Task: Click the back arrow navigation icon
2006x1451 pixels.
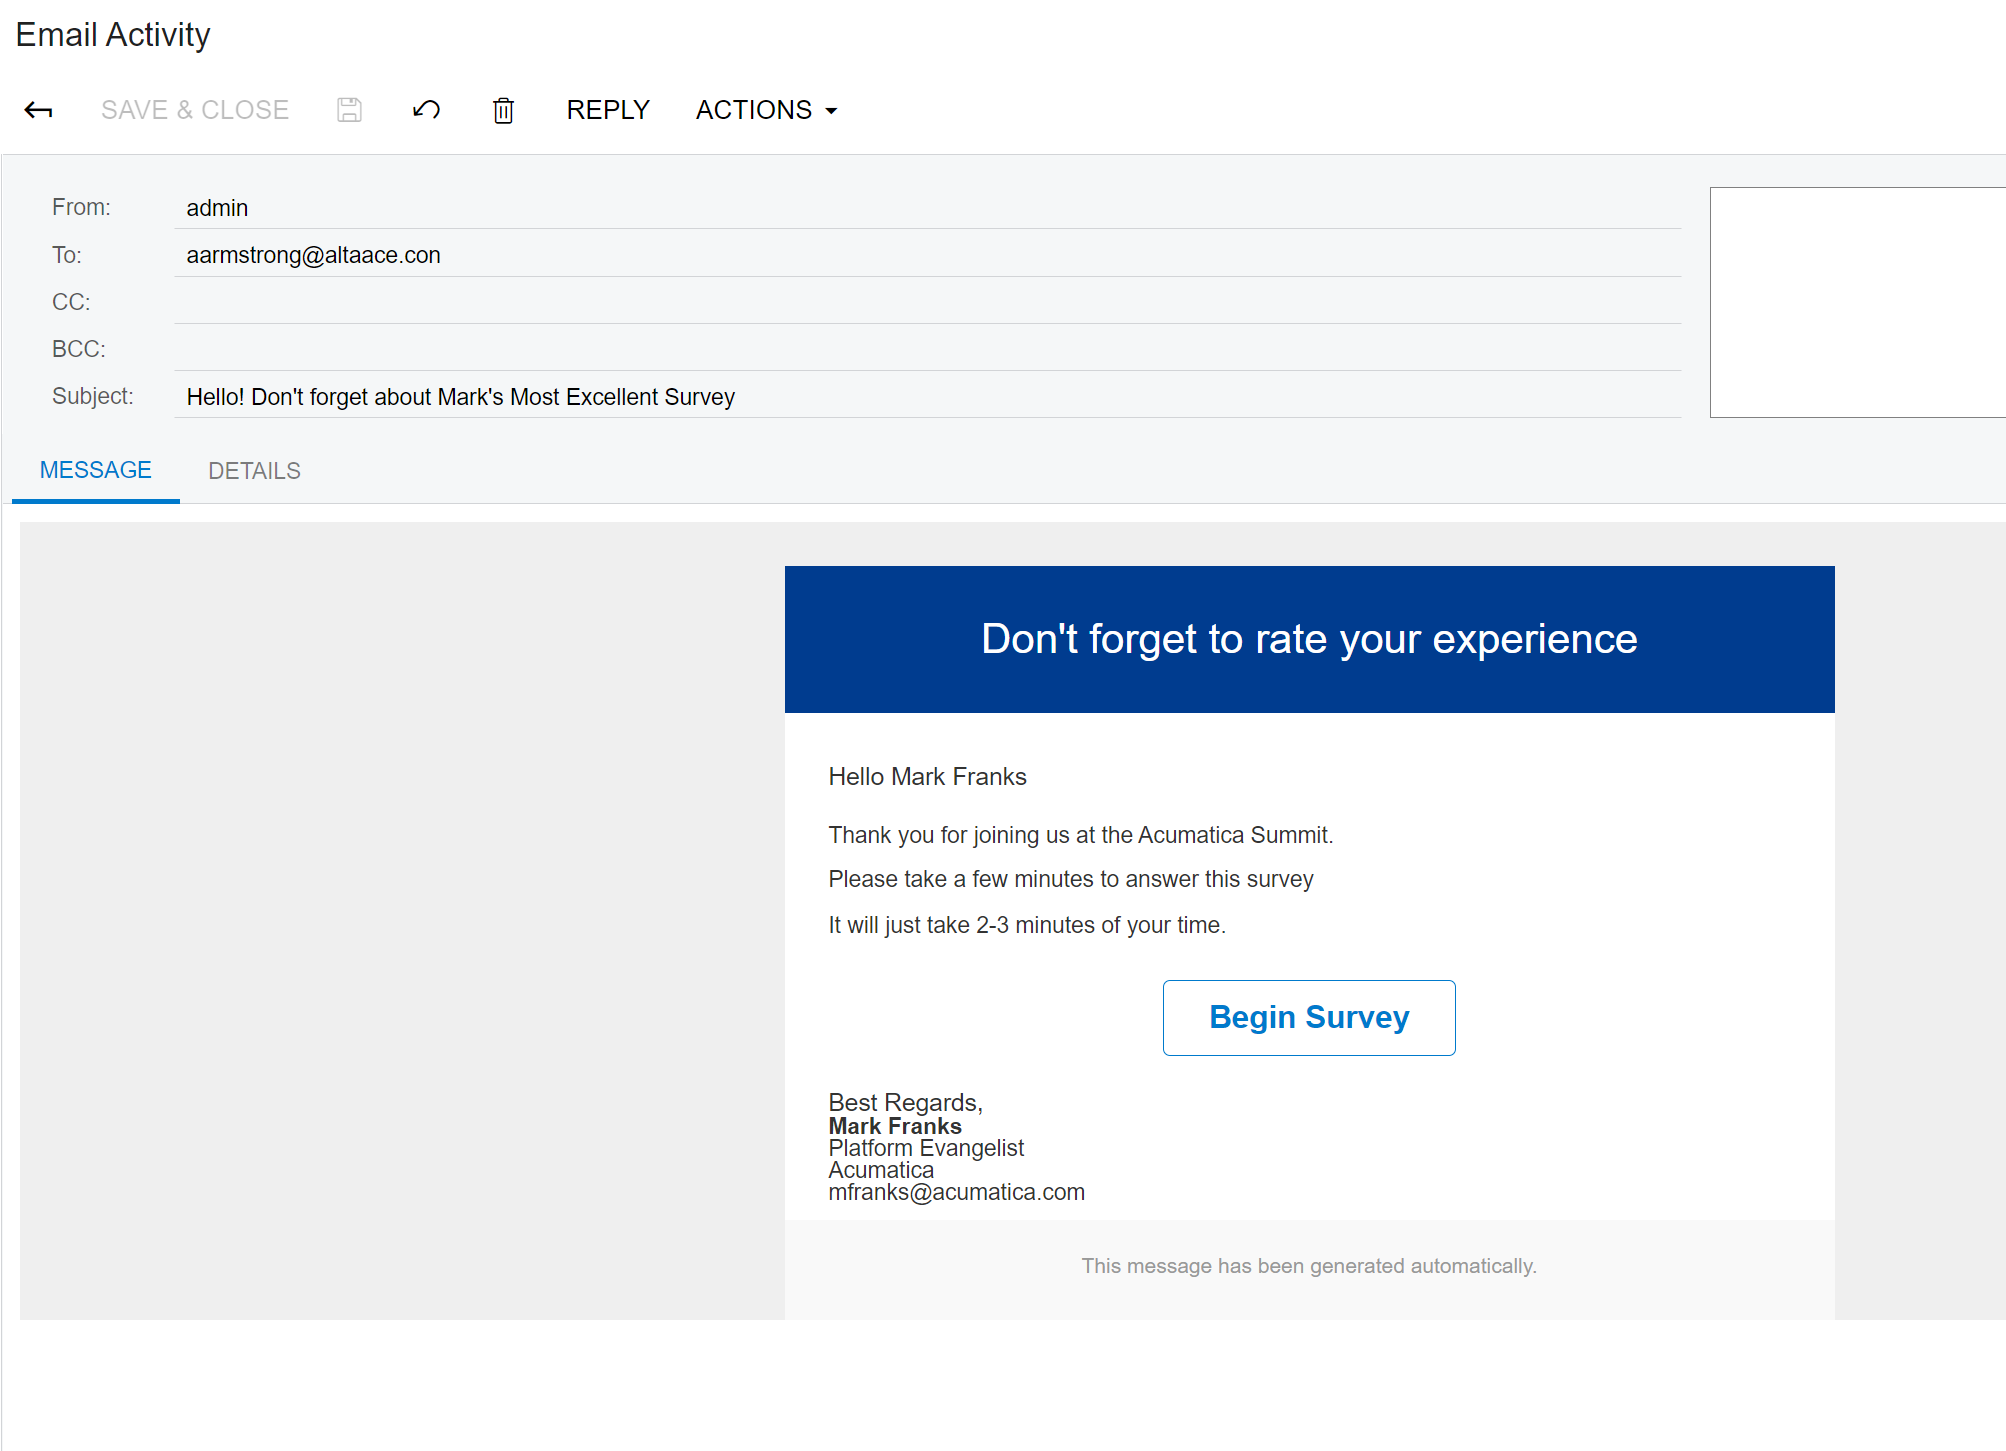Action: tap(38, 110)
